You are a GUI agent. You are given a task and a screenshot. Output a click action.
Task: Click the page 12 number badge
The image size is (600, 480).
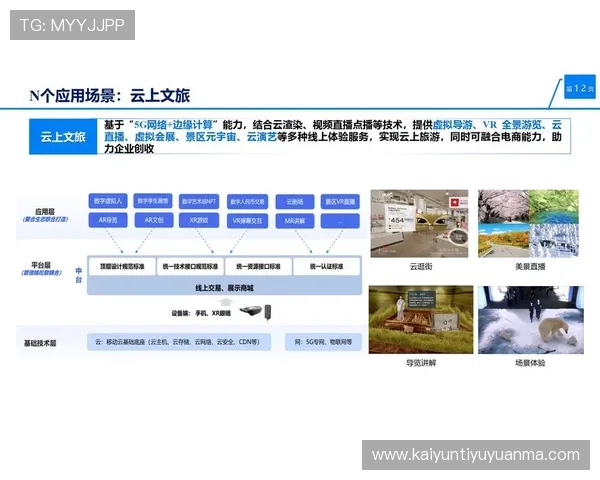[x=580, y=87]
